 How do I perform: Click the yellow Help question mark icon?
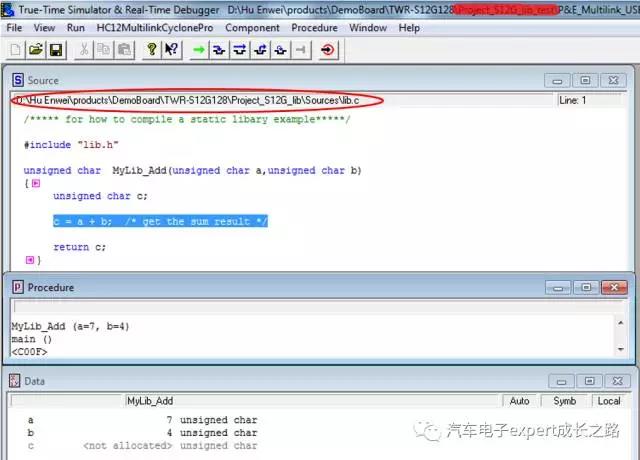151,49
